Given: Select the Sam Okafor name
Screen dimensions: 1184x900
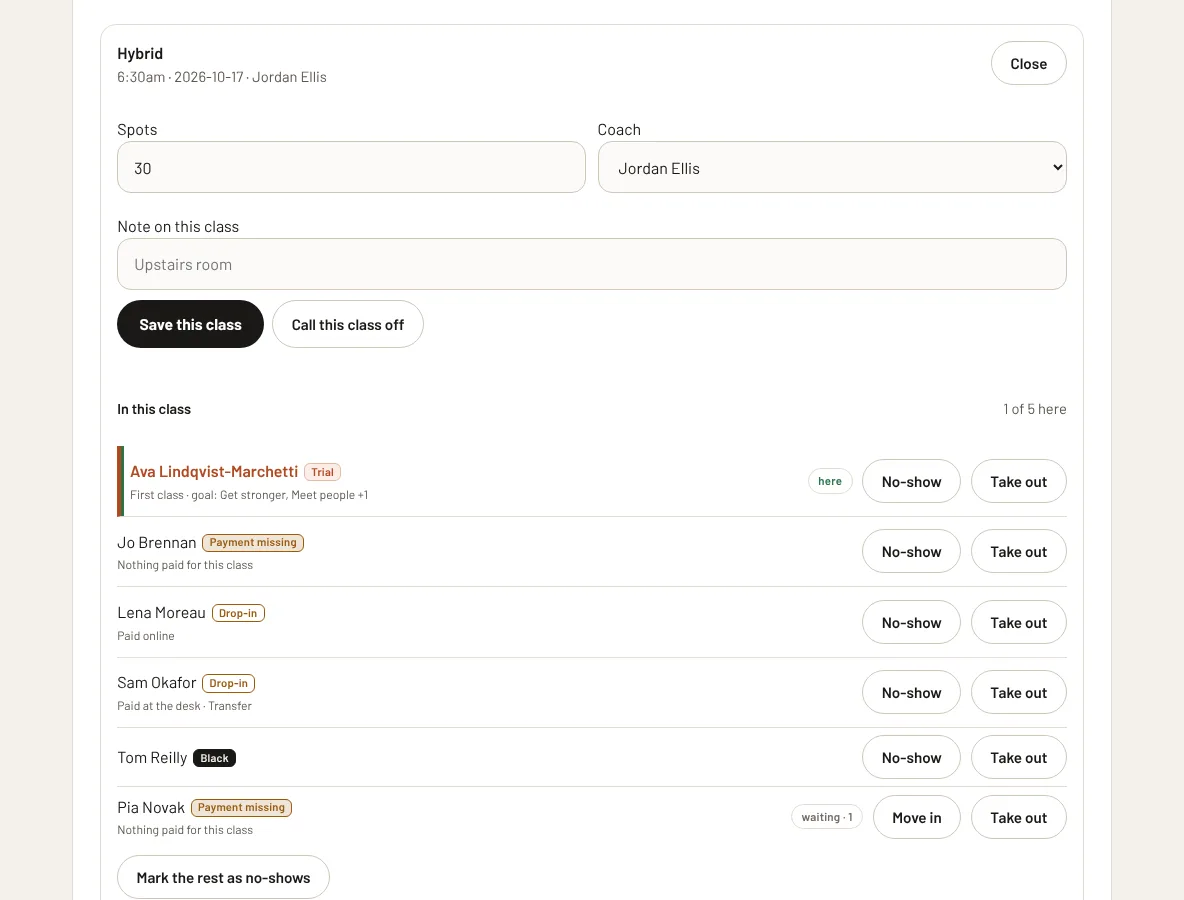Looking at the screenshot, I should pyautogui.click(x=156, y=683).
